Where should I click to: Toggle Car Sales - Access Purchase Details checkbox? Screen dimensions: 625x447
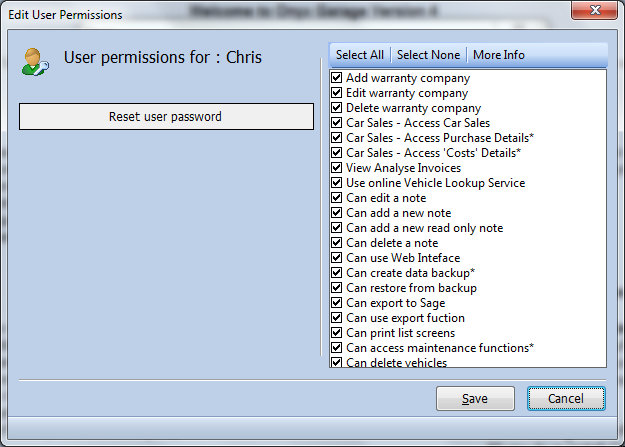click(336, 138)
